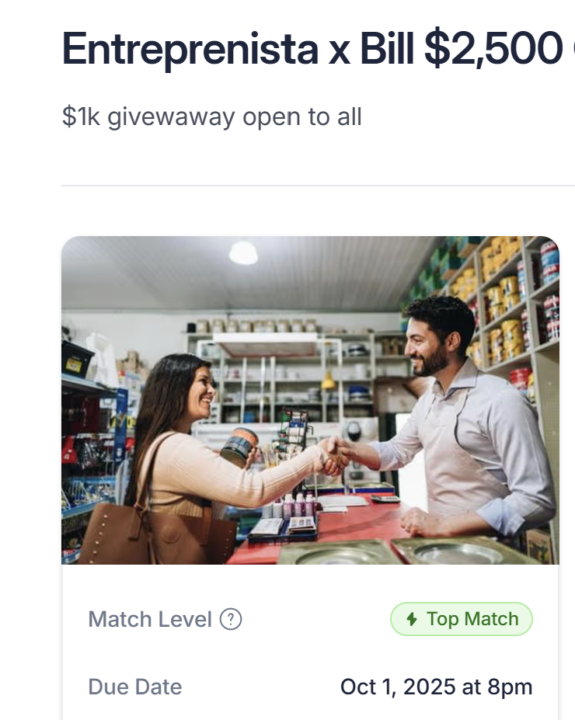Select the Oct 1, 2025 at 8pm value
The image size is (575, 720).
[436, 687]
